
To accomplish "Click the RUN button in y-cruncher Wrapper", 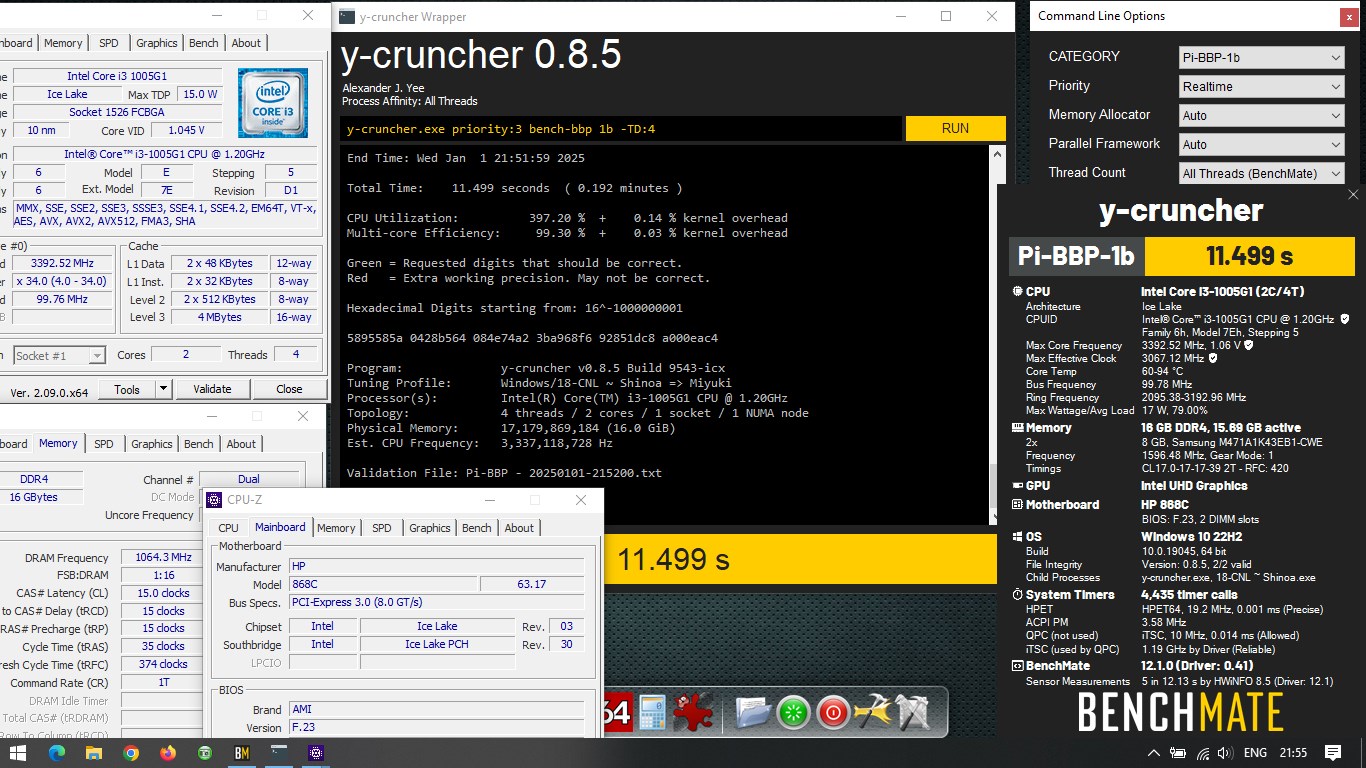I will pyautogui.click(x=955, y=128).
